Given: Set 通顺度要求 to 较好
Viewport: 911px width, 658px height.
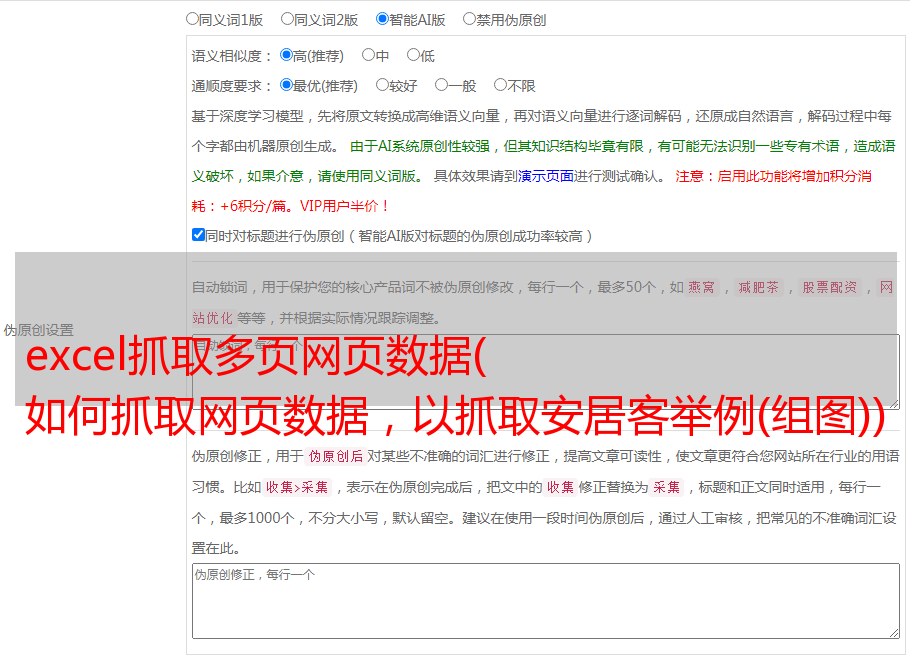Looking at the screenshot, I should point(382,85).
